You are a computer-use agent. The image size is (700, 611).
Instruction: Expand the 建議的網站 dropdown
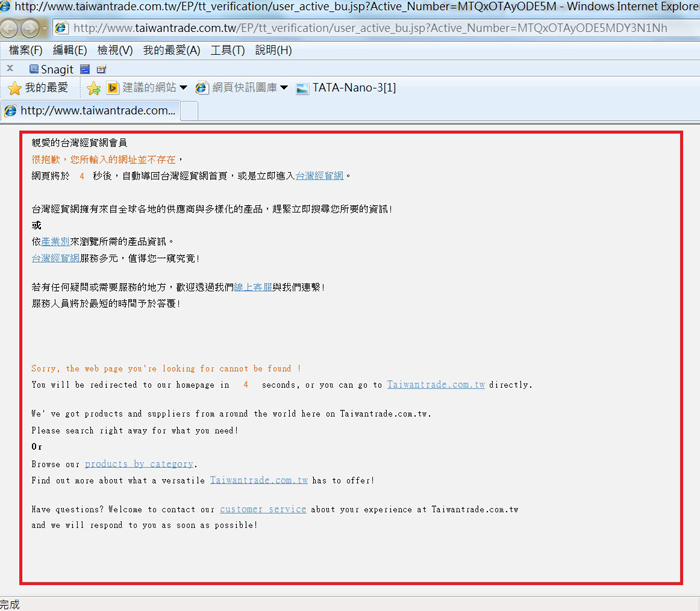coord(184,88)
